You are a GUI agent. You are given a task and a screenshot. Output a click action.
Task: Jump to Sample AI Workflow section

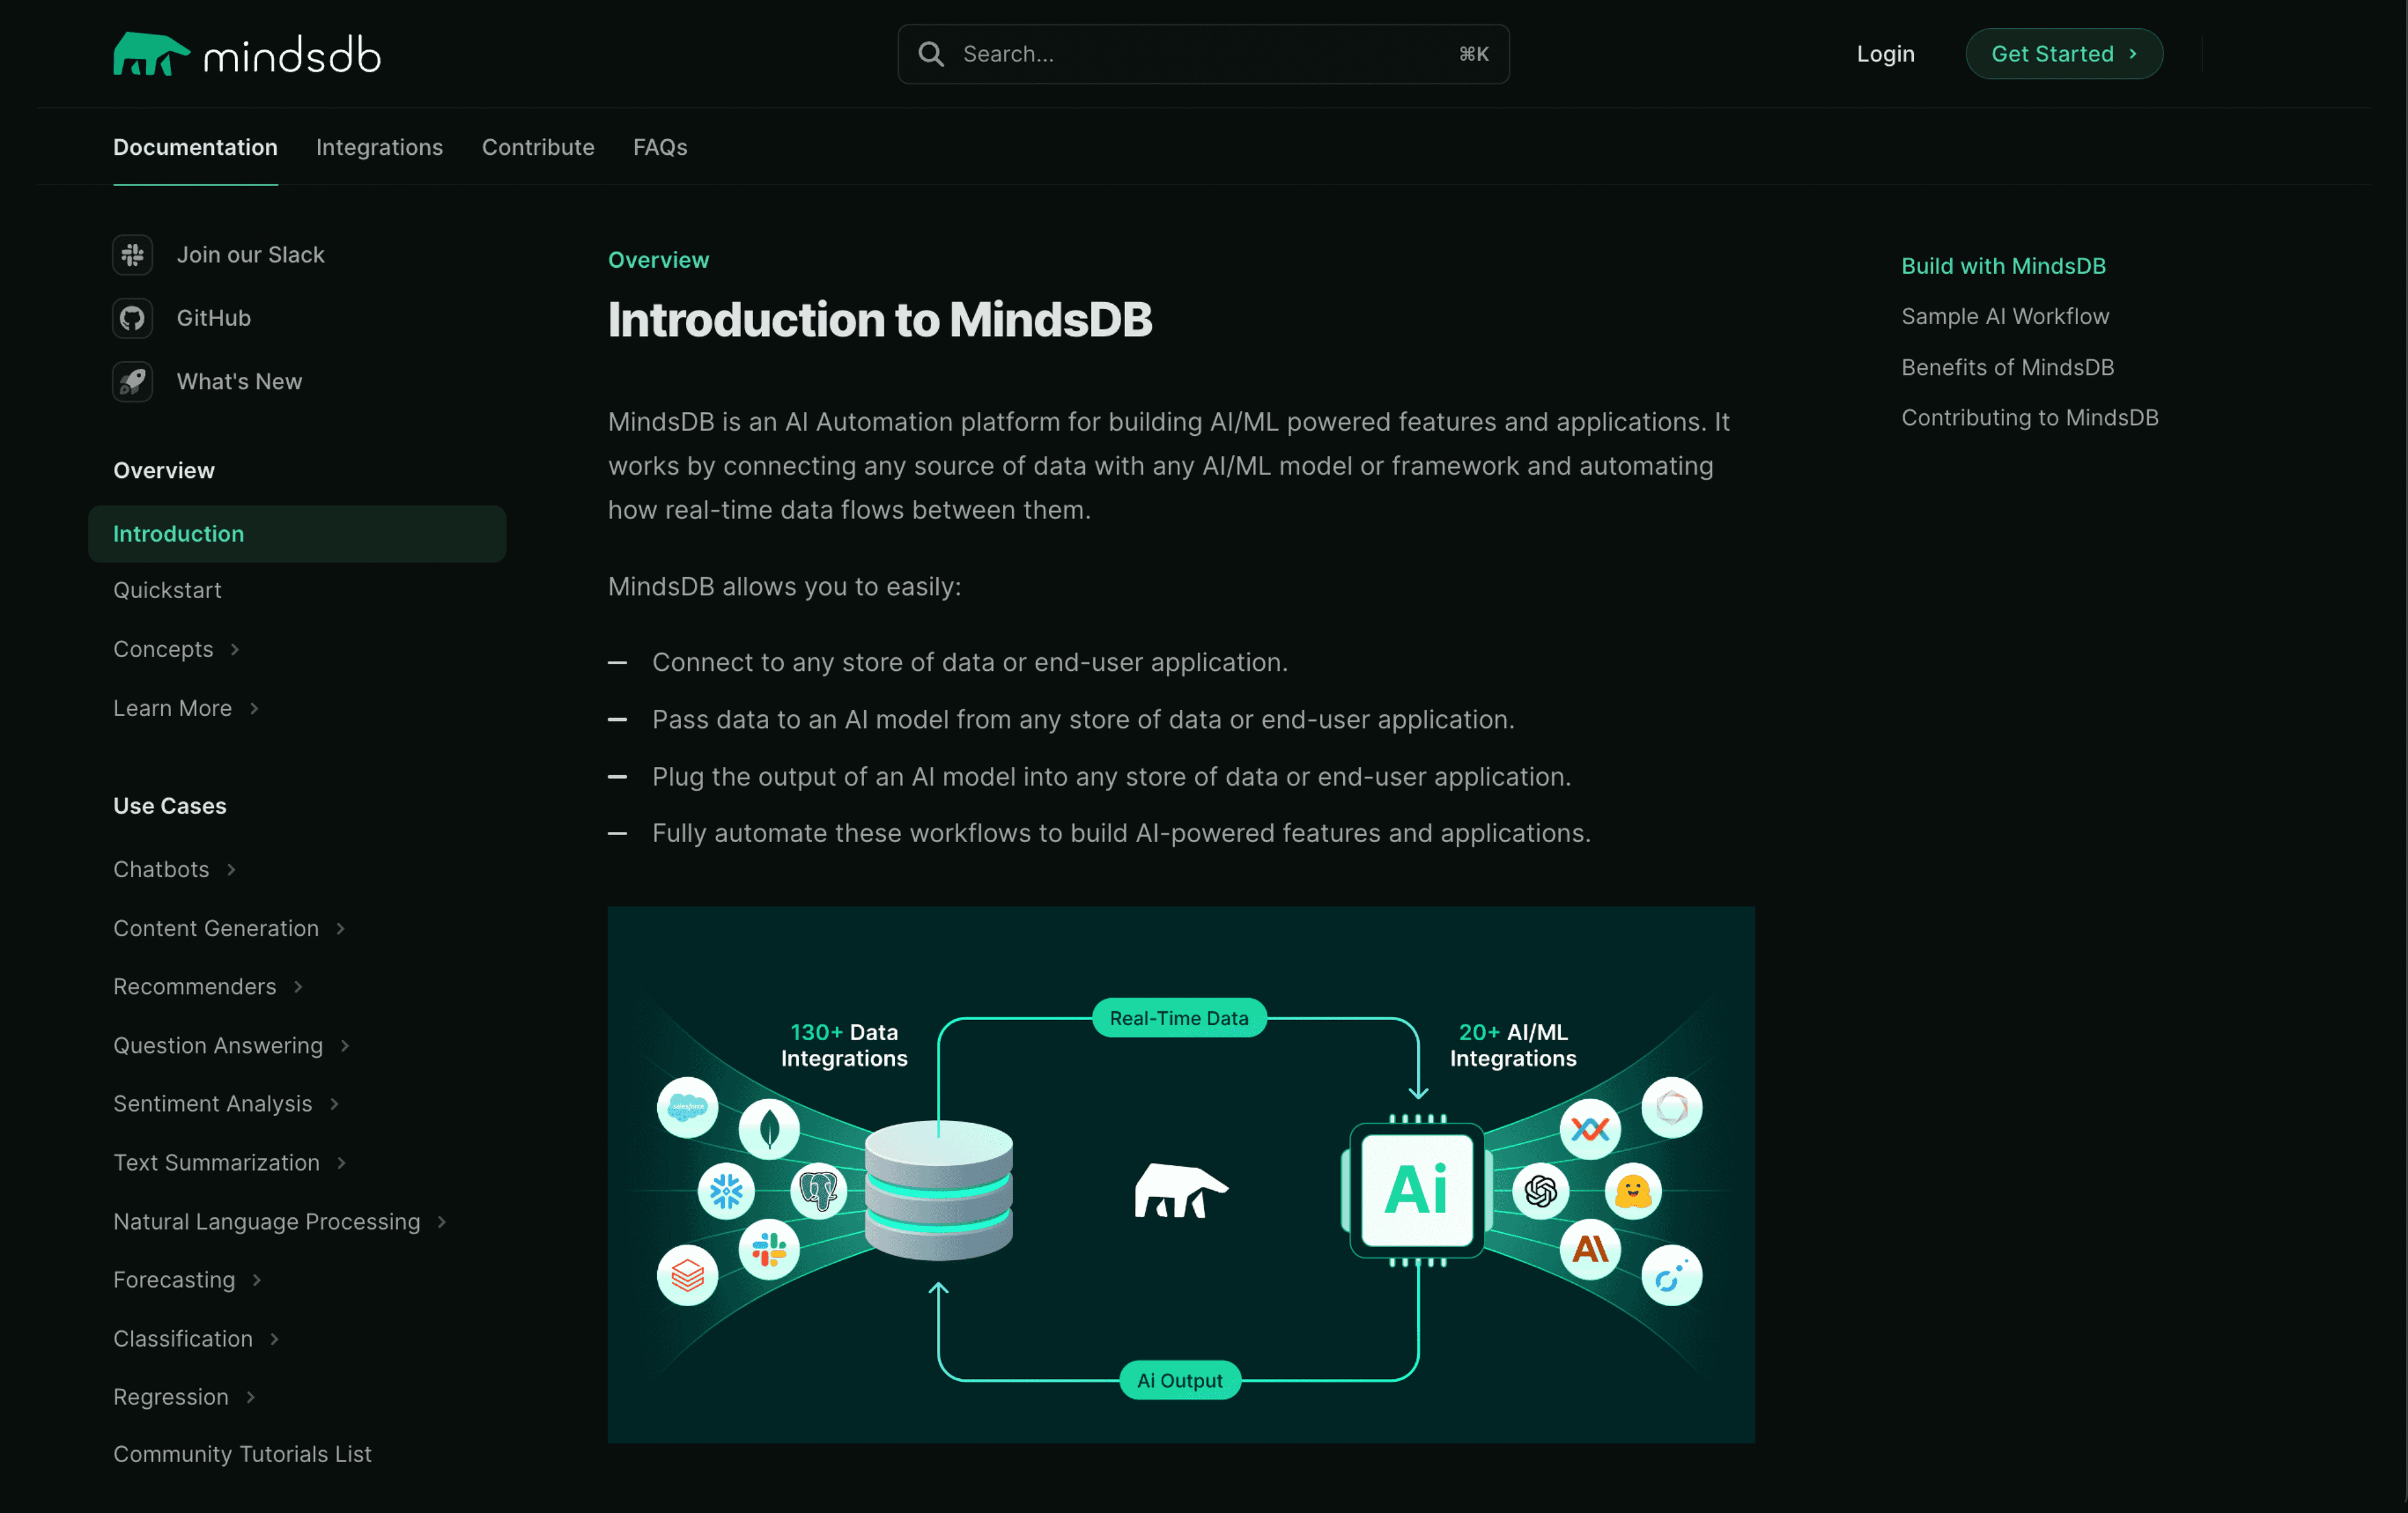point(2005,316)
